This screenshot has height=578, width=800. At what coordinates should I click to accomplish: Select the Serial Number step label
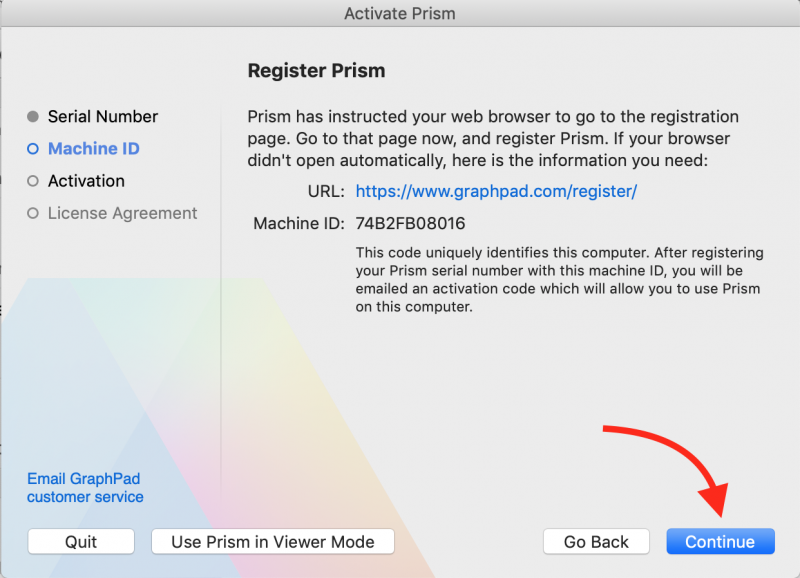click(103, 117)
